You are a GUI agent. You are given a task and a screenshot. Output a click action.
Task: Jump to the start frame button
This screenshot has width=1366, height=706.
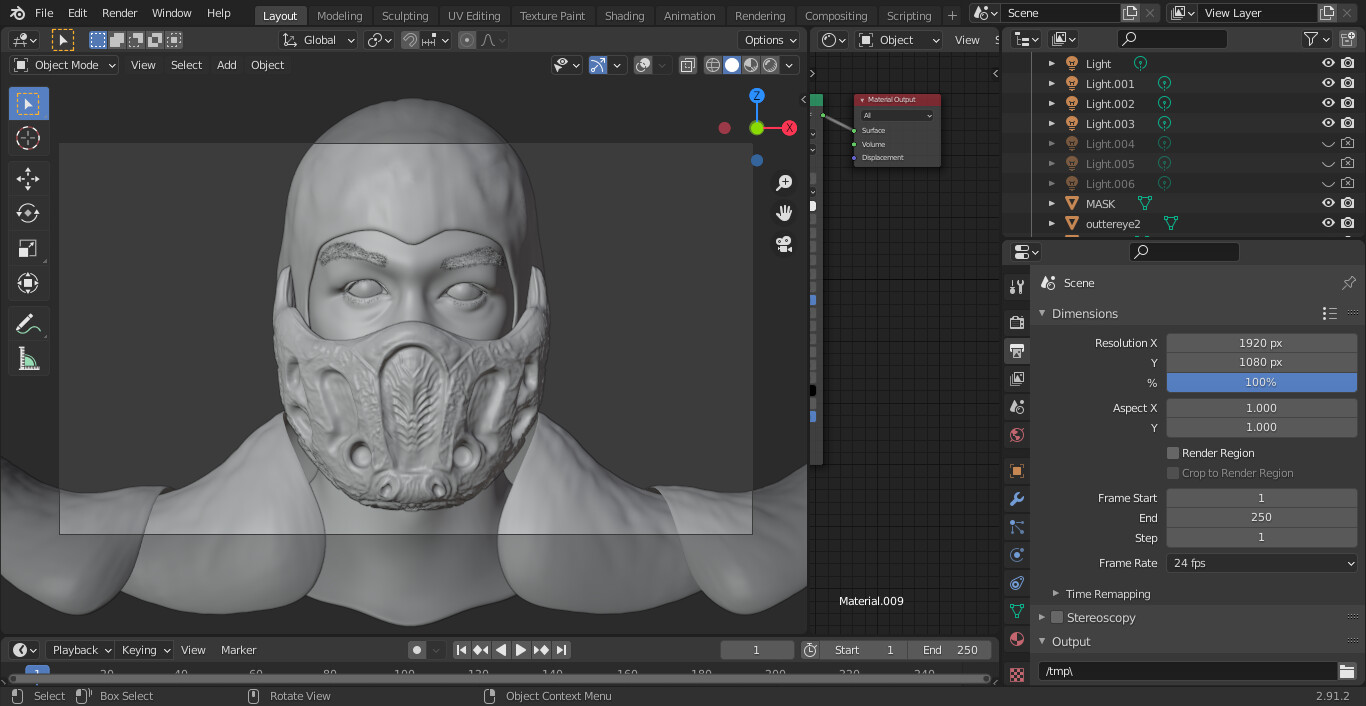tap(462, 650)
